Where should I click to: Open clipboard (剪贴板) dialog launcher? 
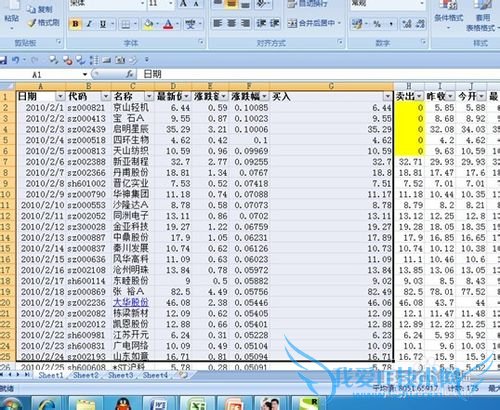tap(59, 42)
